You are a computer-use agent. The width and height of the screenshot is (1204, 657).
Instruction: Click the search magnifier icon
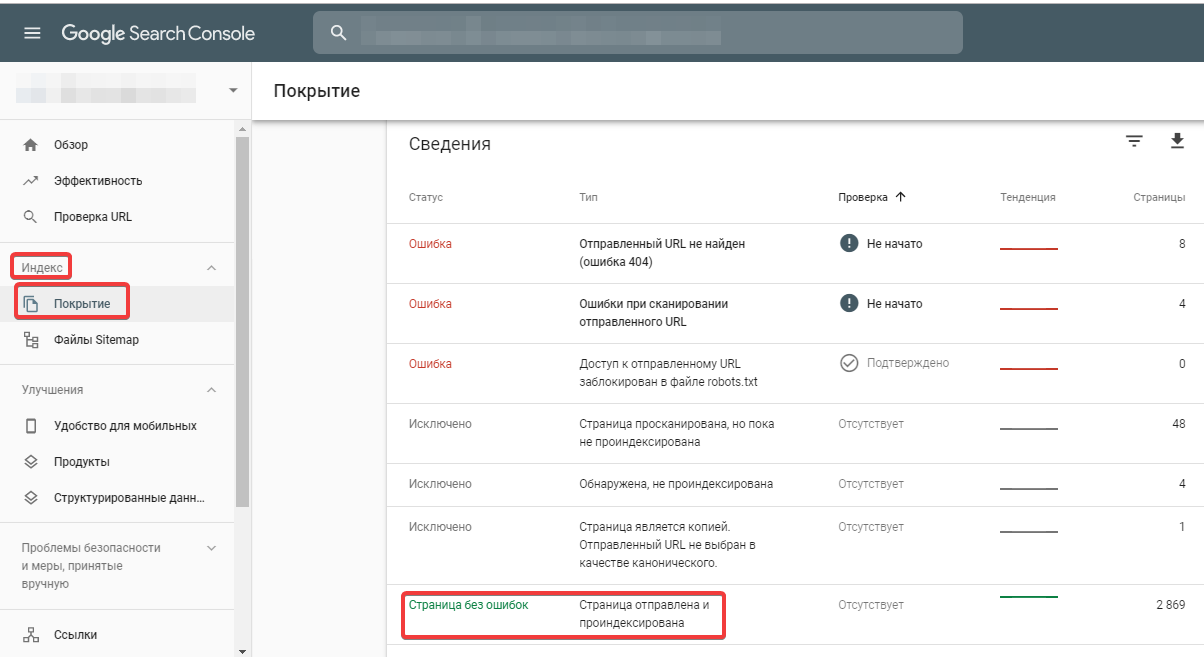pyautogui.click(x=339, y=33)
